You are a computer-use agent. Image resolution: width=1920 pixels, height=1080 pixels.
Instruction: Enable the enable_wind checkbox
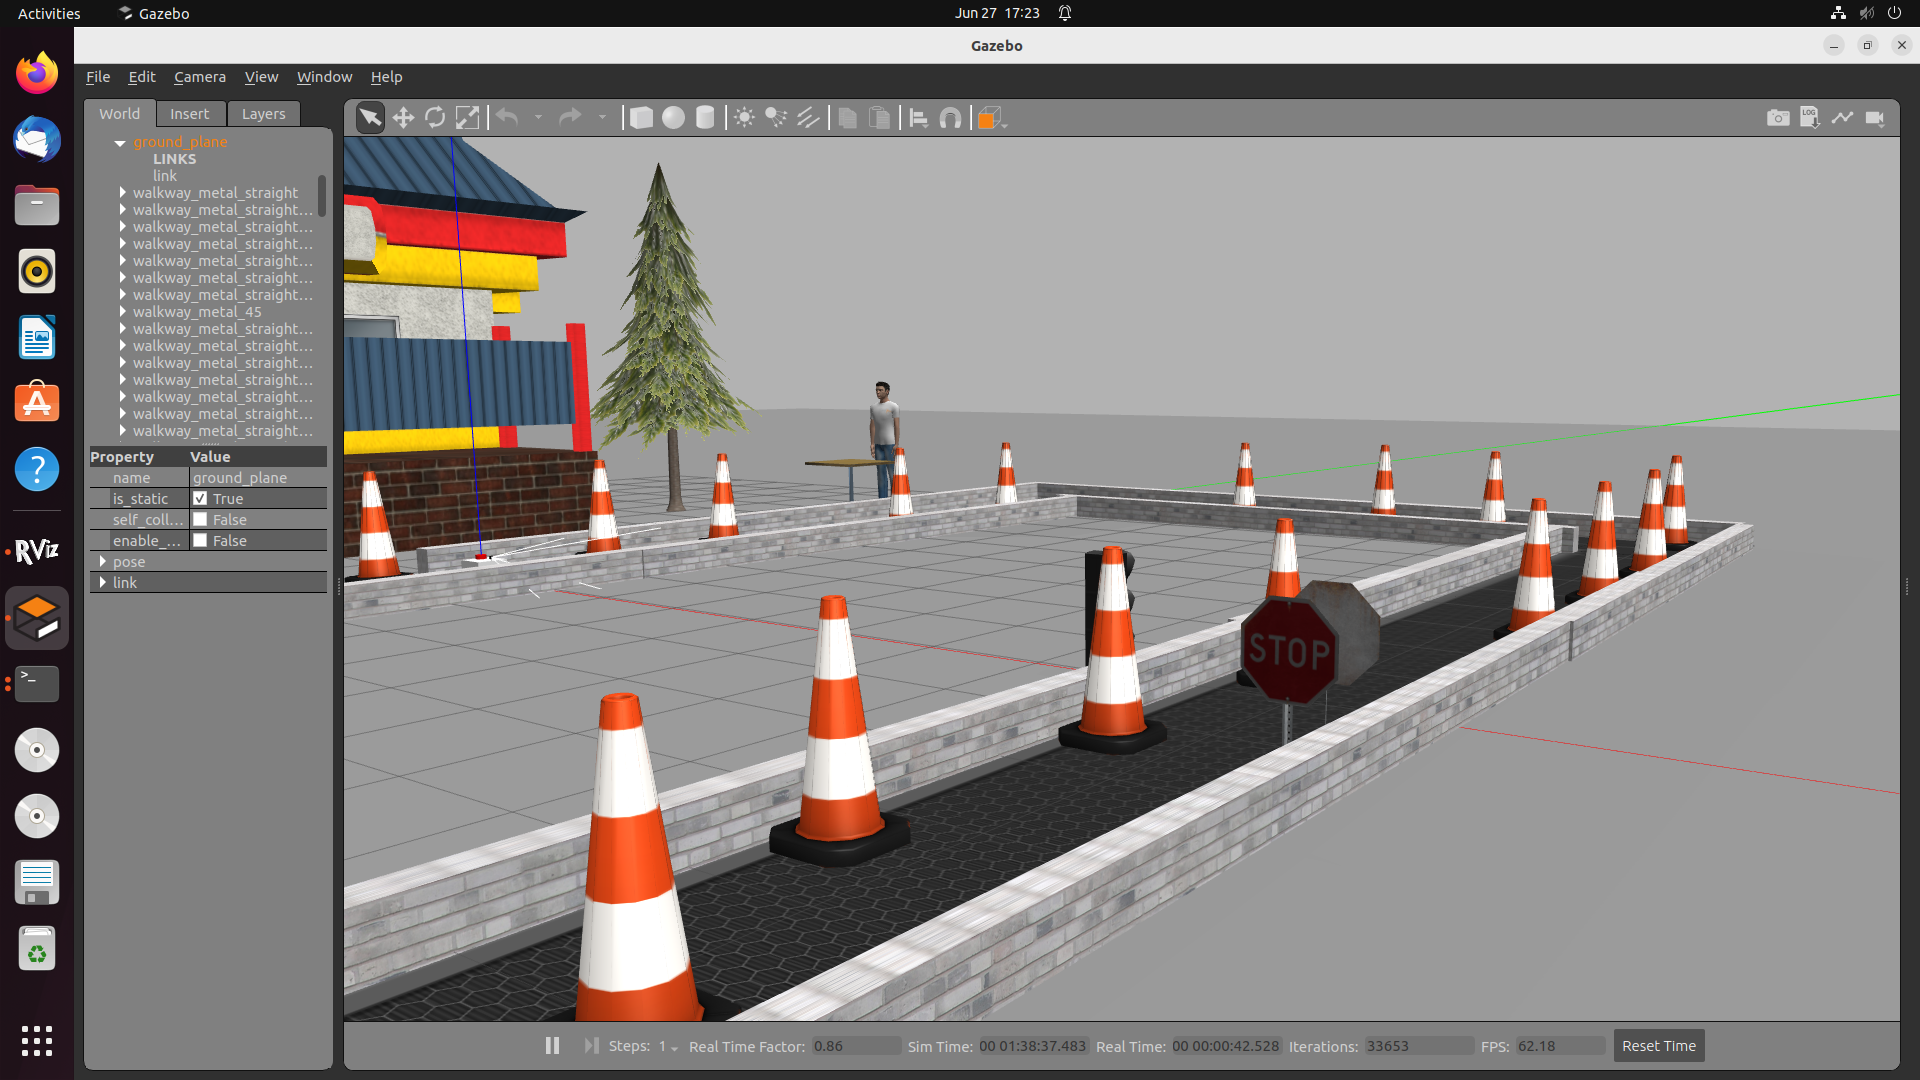pos(201,540)
